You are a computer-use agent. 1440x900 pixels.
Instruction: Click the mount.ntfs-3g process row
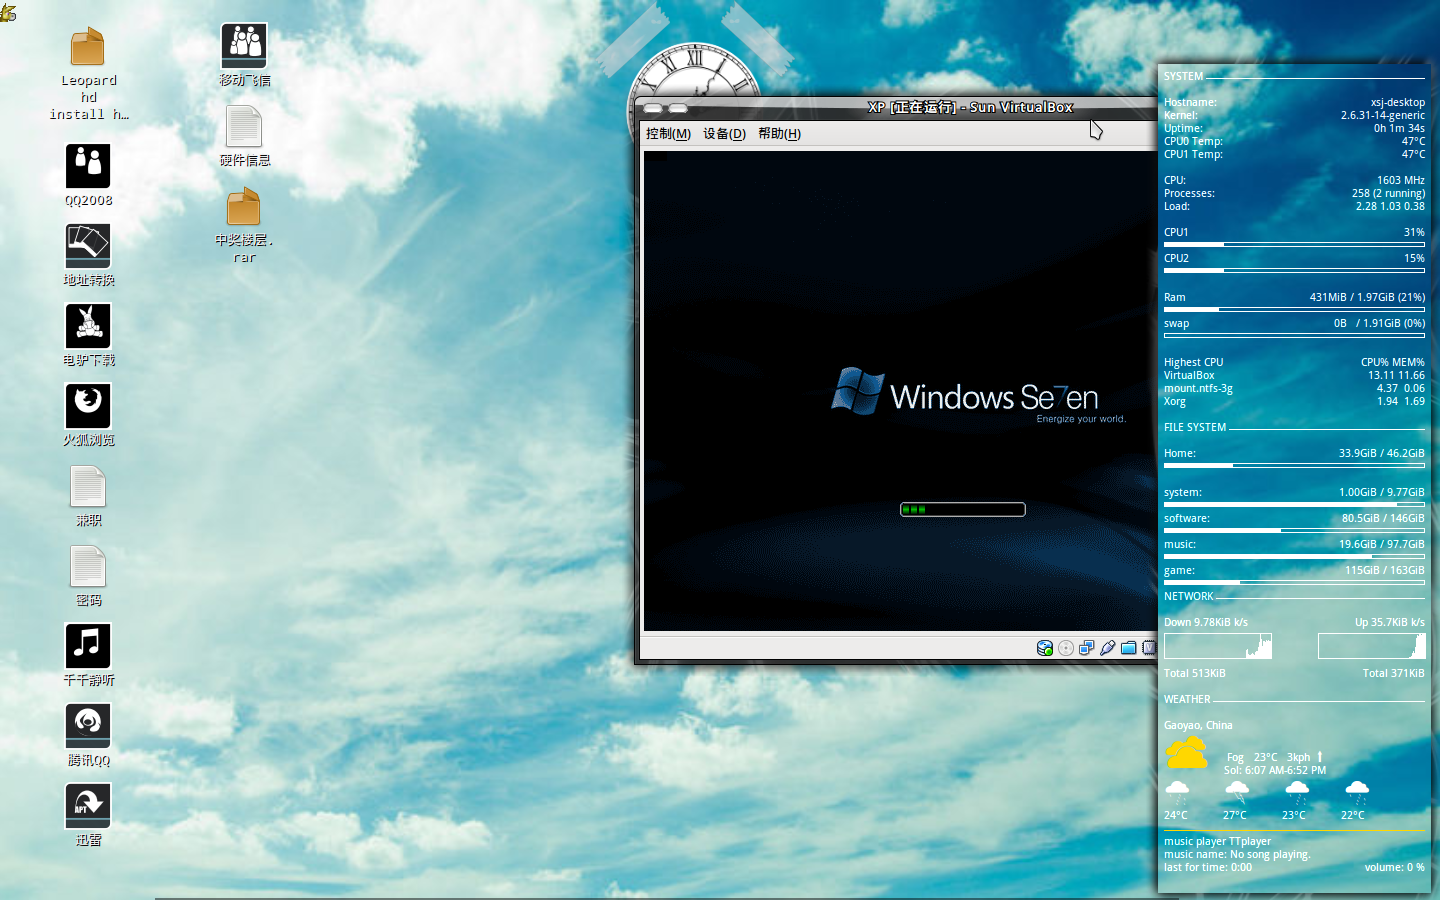[x=1294, y=388]
